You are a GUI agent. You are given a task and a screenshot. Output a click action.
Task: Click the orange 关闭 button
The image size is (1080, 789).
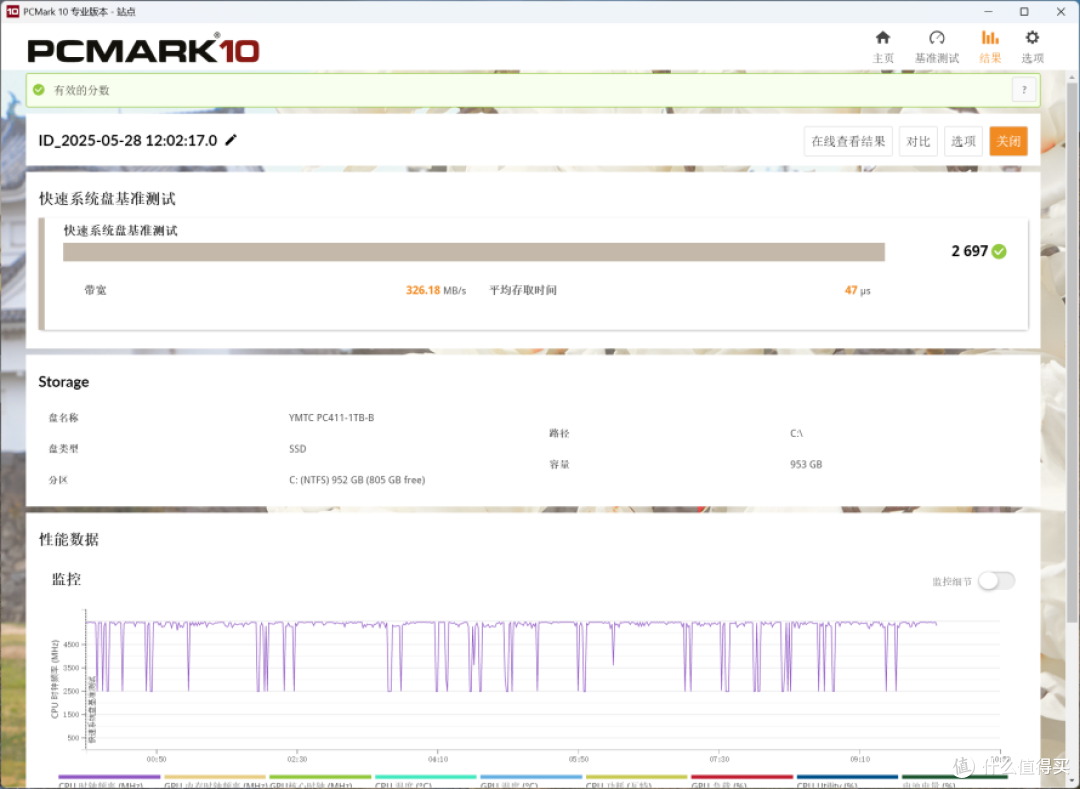tap(1008, 141)
